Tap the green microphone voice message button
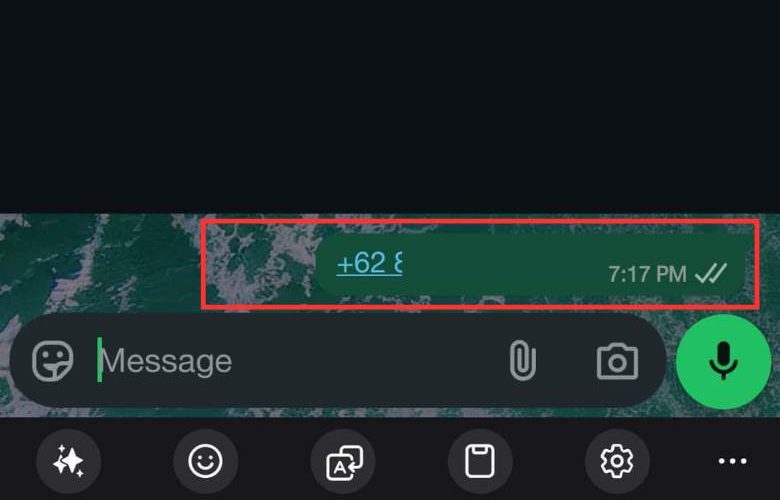 pyautogui.click(x=723, y=361)
